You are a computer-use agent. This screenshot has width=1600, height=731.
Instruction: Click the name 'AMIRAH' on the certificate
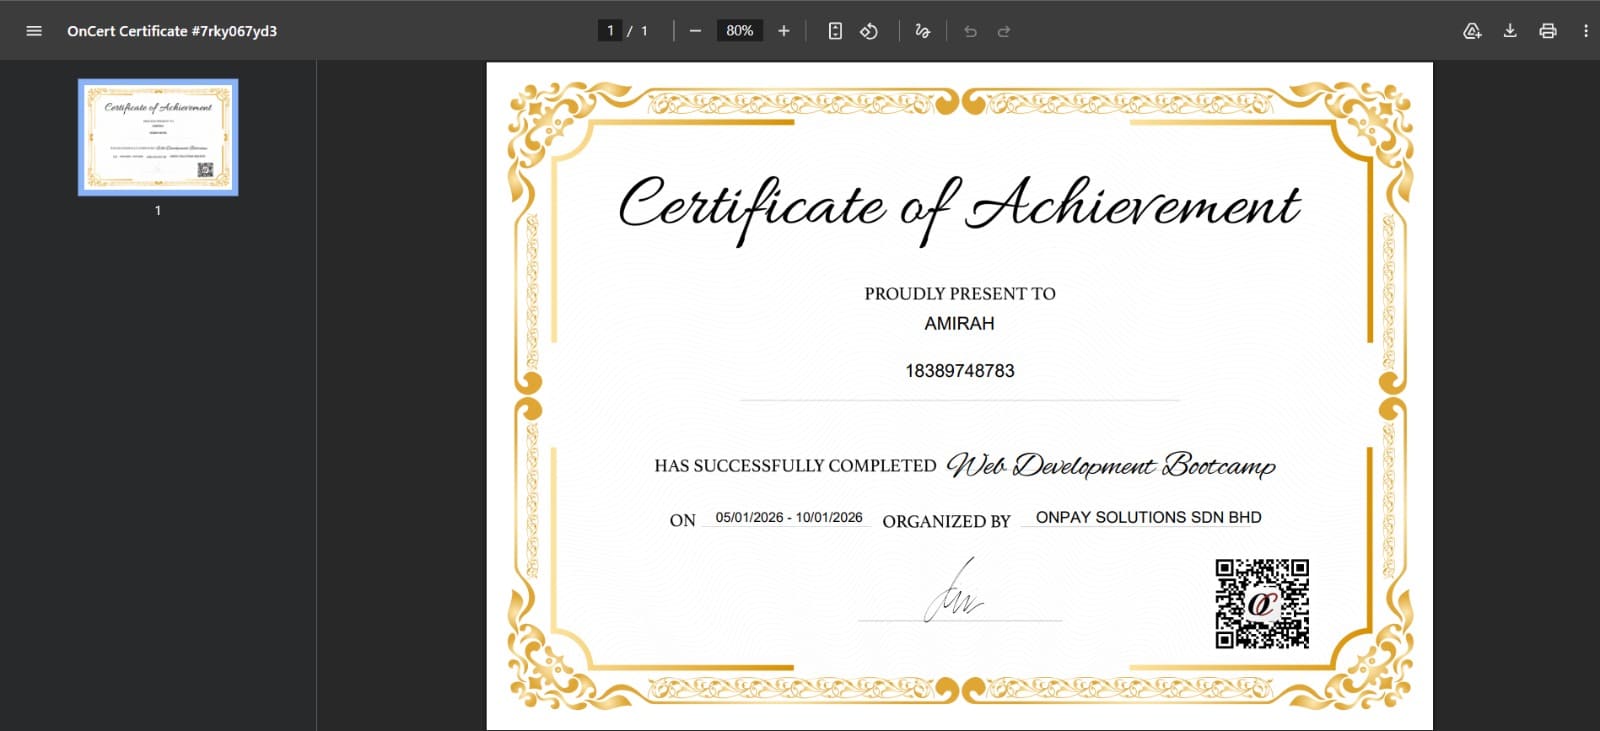[x=959, y=323]
